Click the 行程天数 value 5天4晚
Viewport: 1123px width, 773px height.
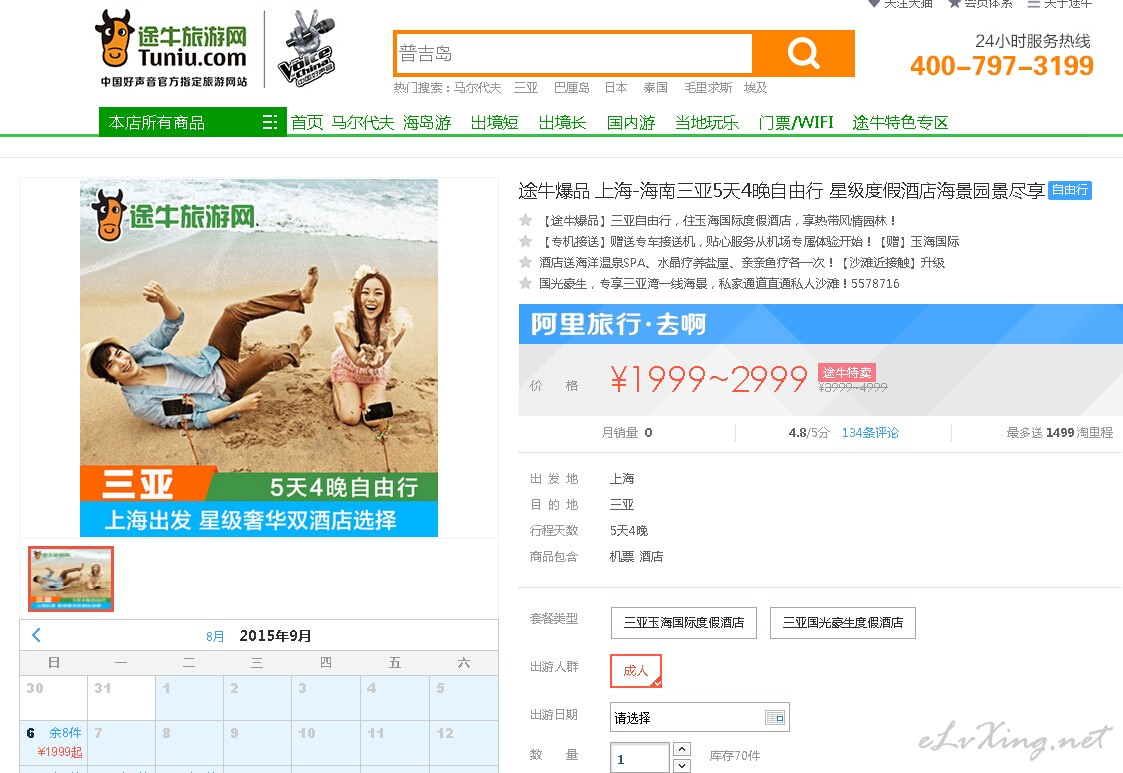tap(628, 530)
